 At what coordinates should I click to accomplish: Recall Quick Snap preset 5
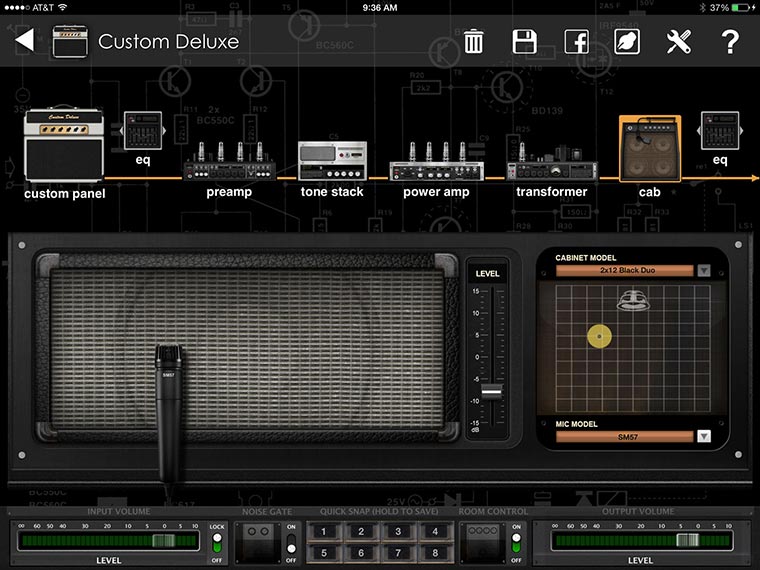324,553
